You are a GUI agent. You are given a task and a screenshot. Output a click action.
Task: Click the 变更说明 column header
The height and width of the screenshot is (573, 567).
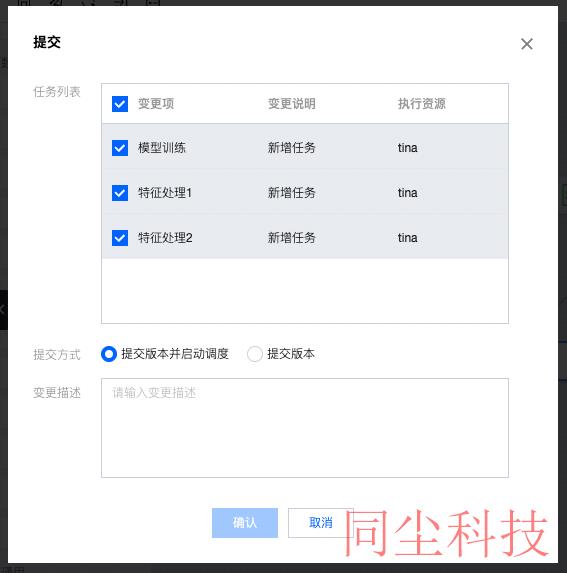point(292,104)
